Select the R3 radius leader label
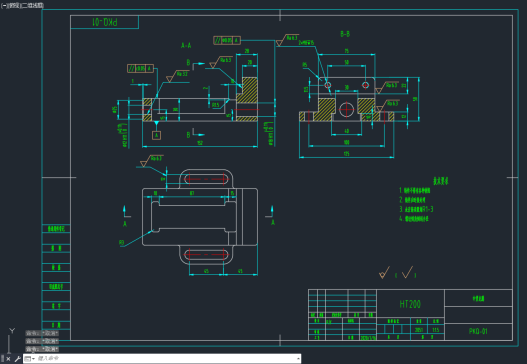Screen dimensions: 527x364 [122, 242]
